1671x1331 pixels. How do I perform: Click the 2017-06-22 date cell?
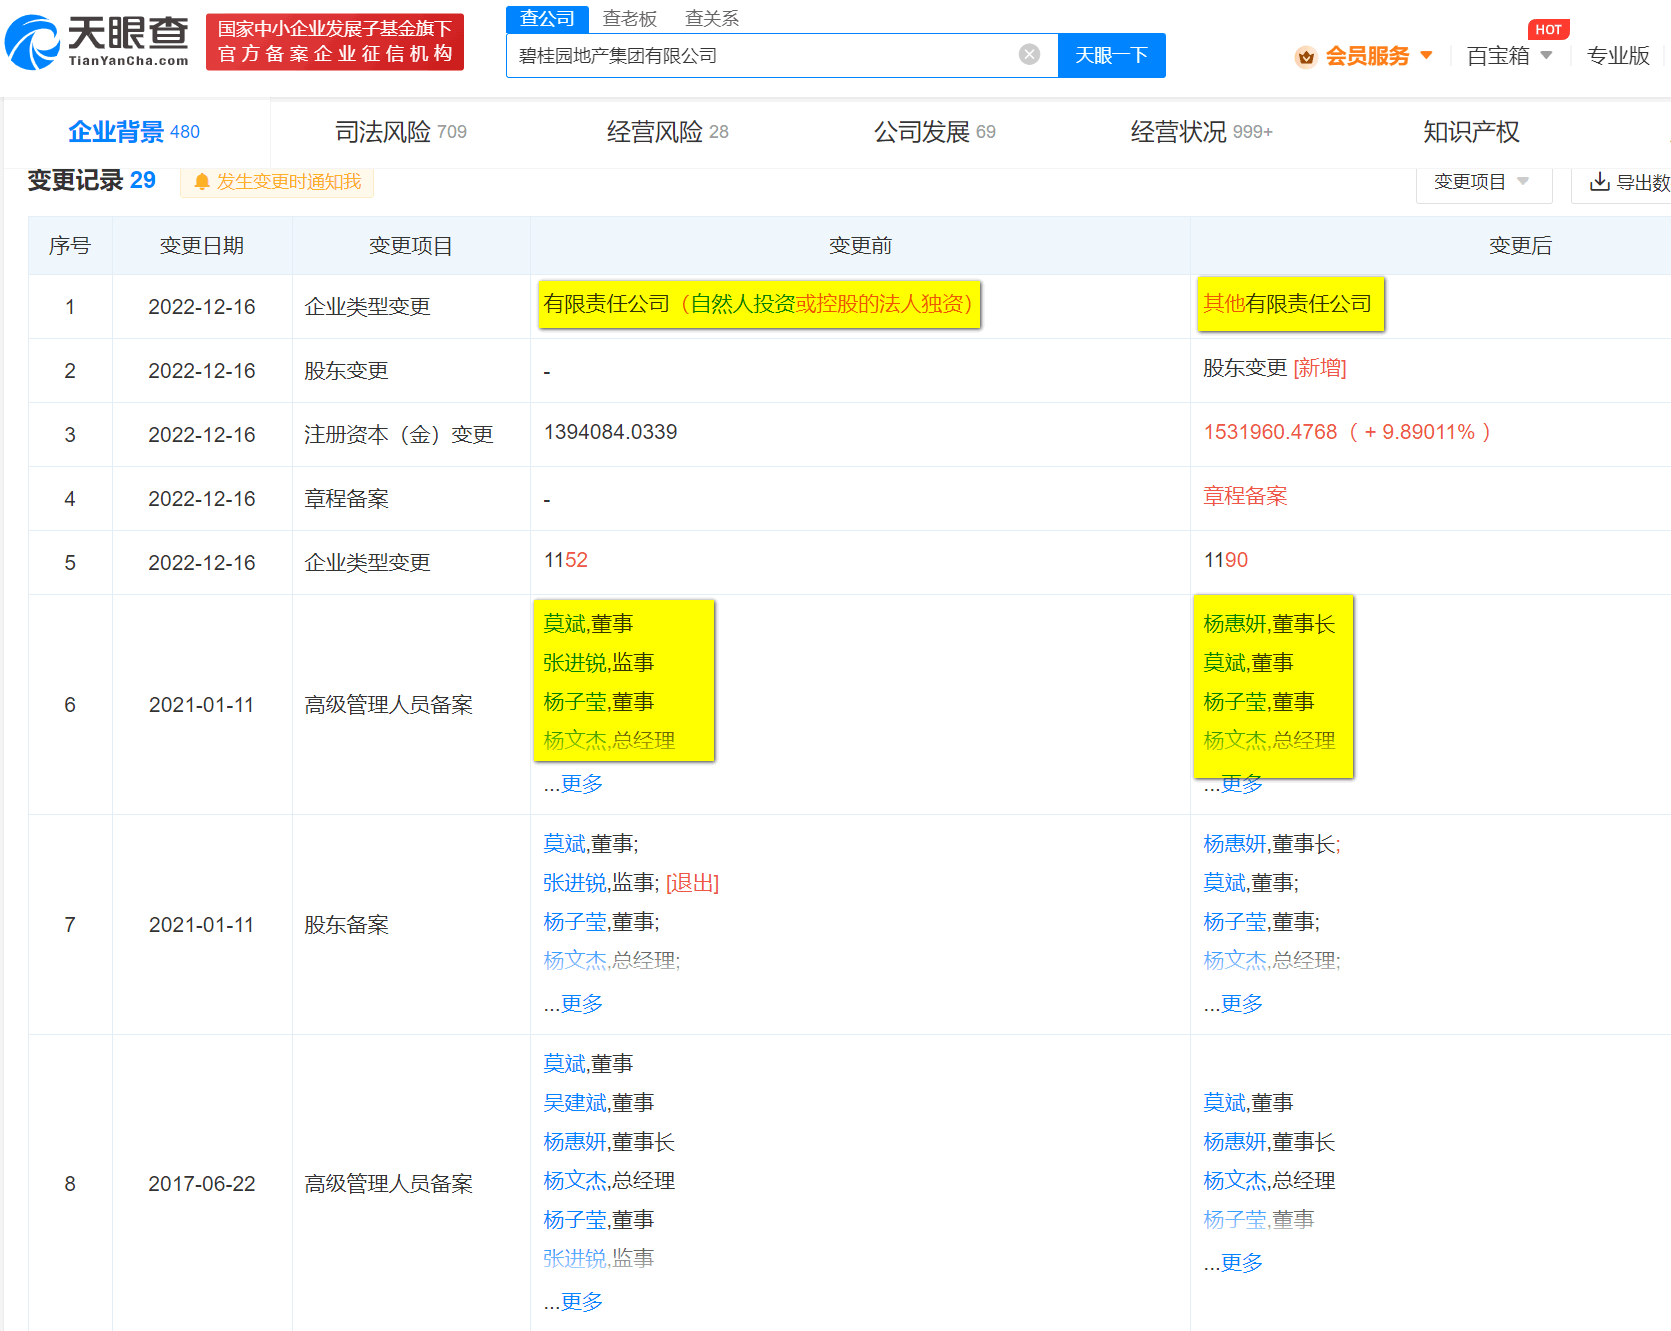[x=202, y=1184]
